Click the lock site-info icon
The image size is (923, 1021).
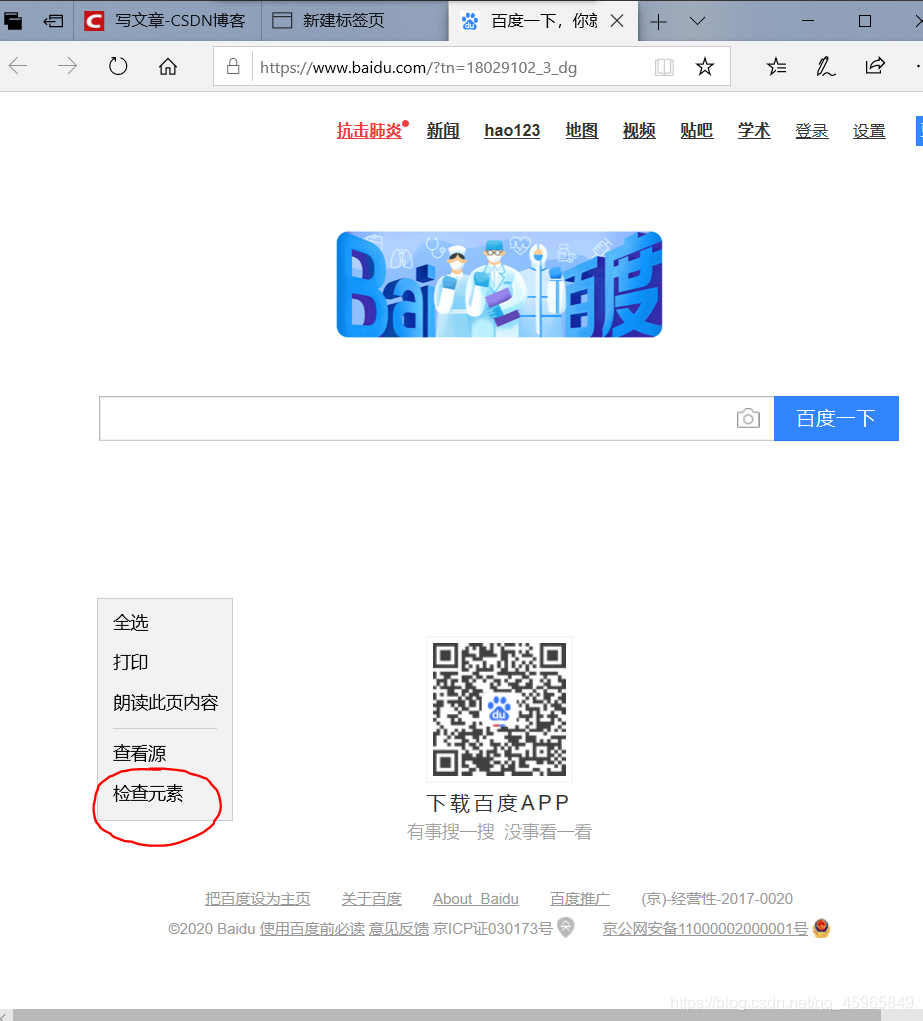pos(233,66)
